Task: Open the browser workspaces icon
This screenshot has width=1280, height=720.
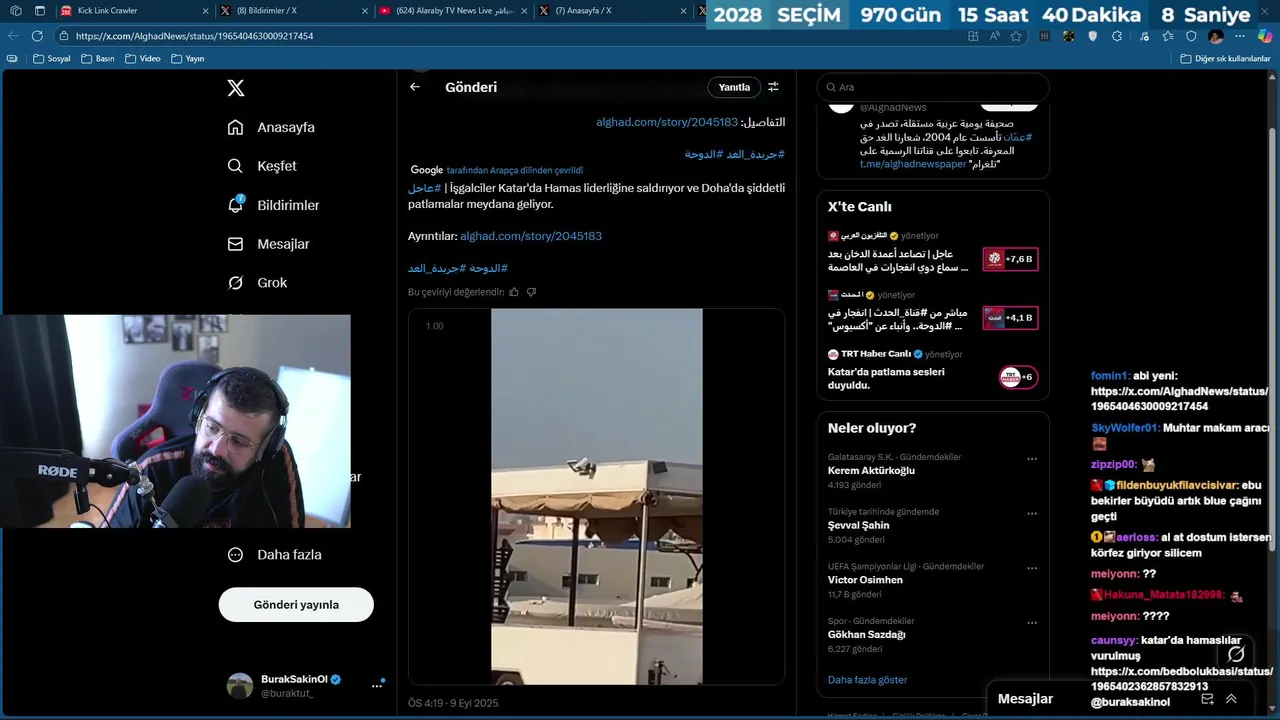Action: 15,11
